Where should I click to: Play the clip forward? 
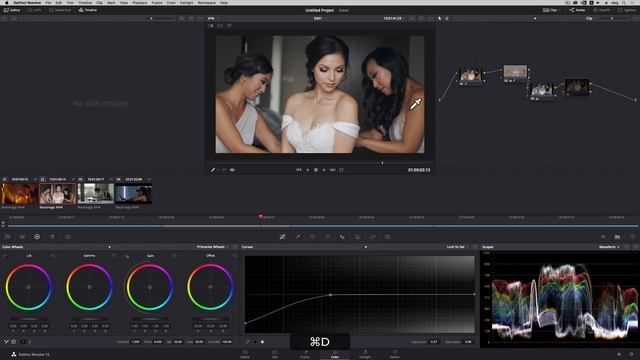(324, 170)
